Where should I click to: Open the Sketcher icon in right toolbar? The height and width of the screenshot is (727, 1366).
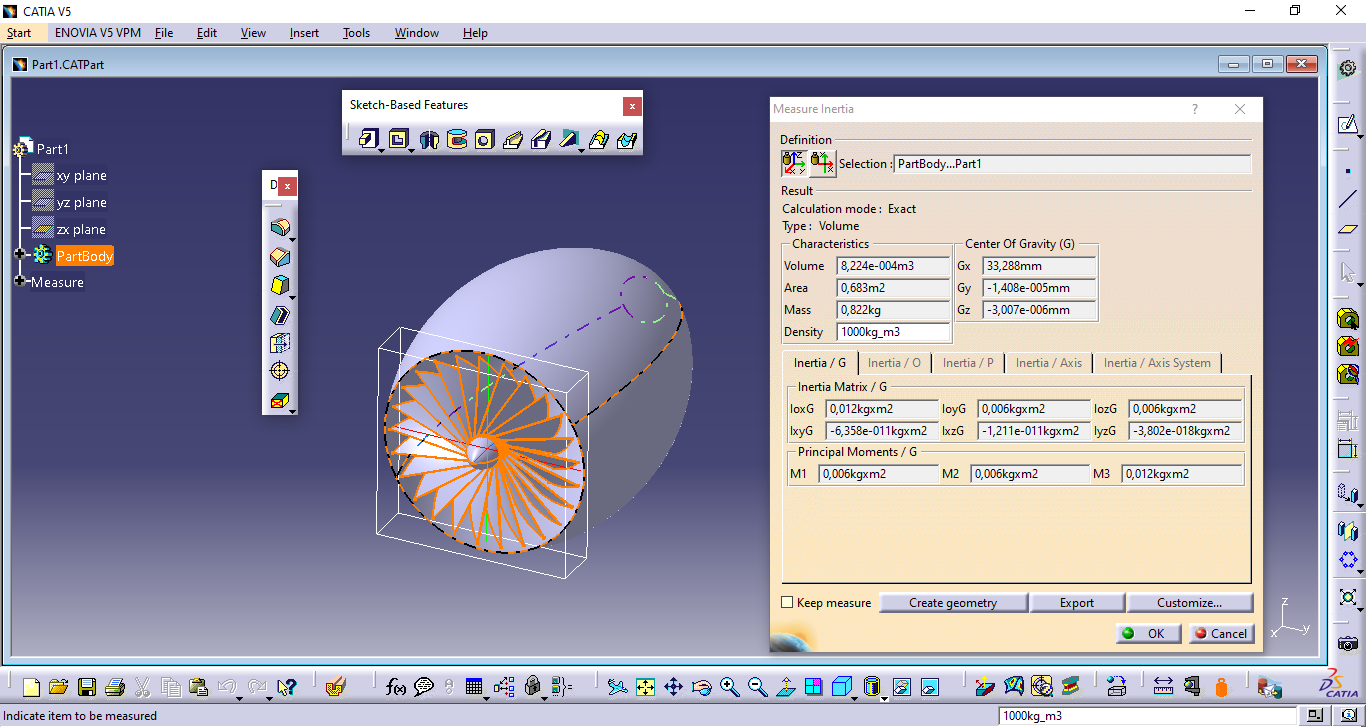(1347, 125)
